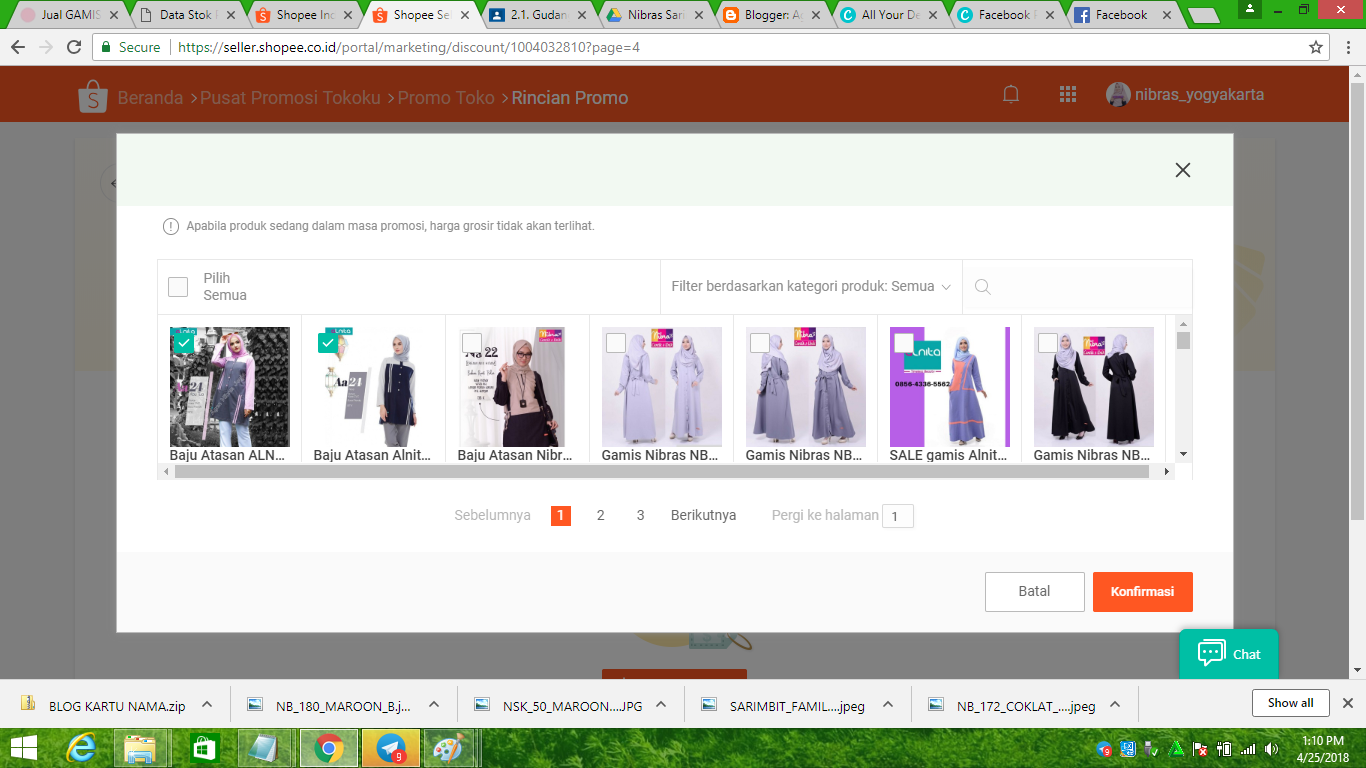Image resolution: width=1366 pixels, height=768 pixels.
Task: Uncheck the Baju Atasan ALN product
Action: pyautogui.click(x=186, y=343)
